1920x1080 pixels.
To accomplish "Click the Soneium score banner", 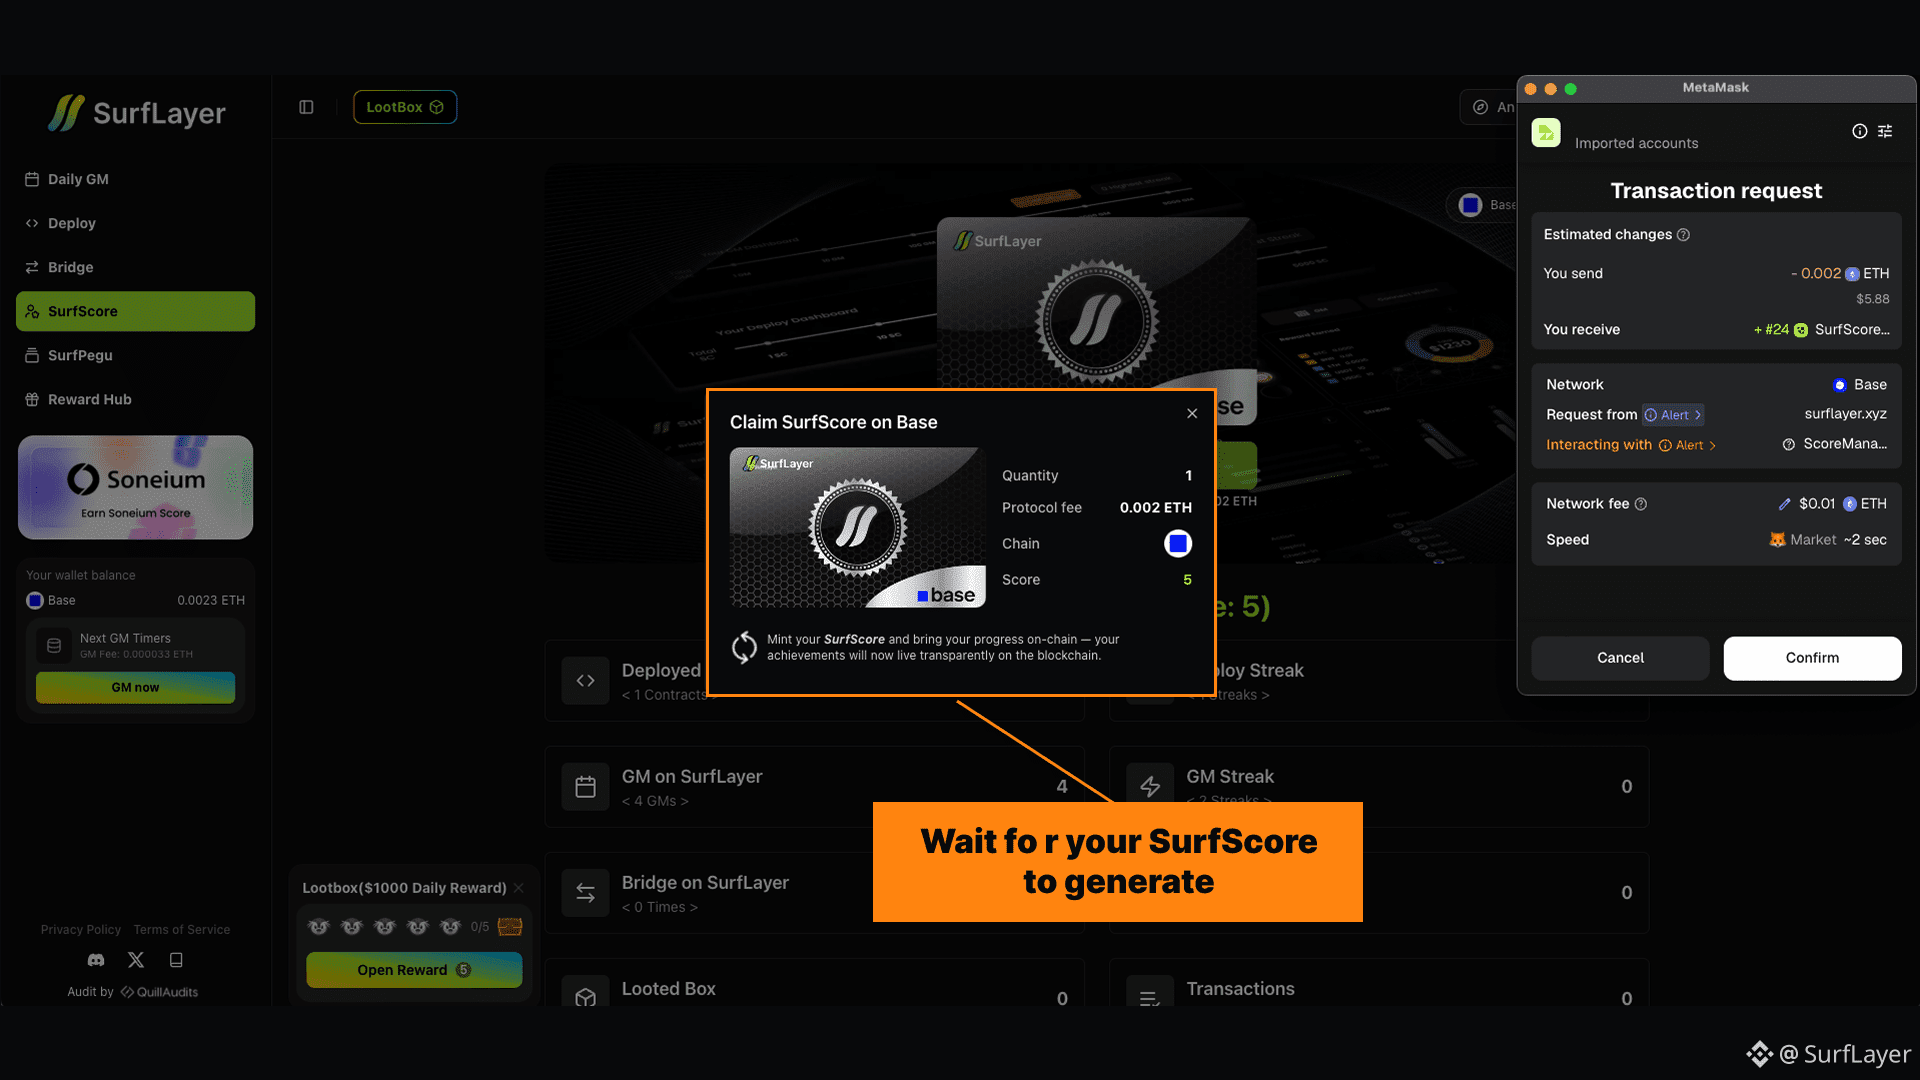I will (135, 487).
